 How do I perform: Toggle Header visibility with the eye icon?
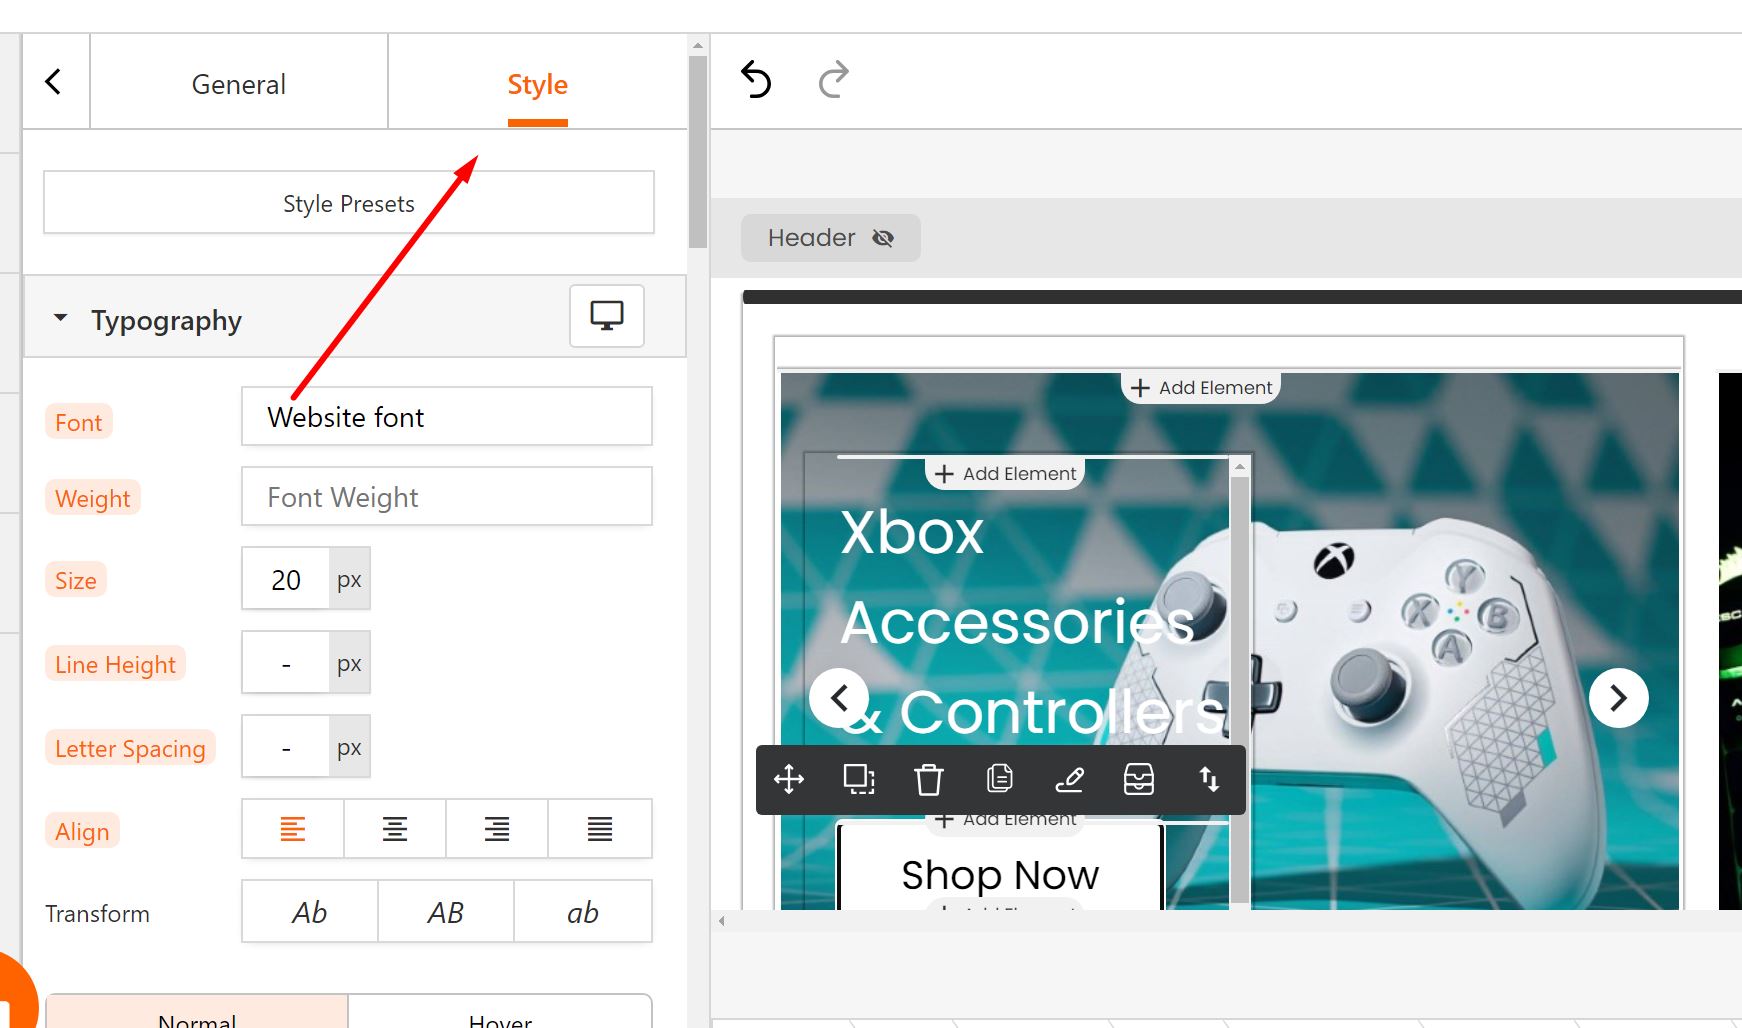tap(883, 238)
